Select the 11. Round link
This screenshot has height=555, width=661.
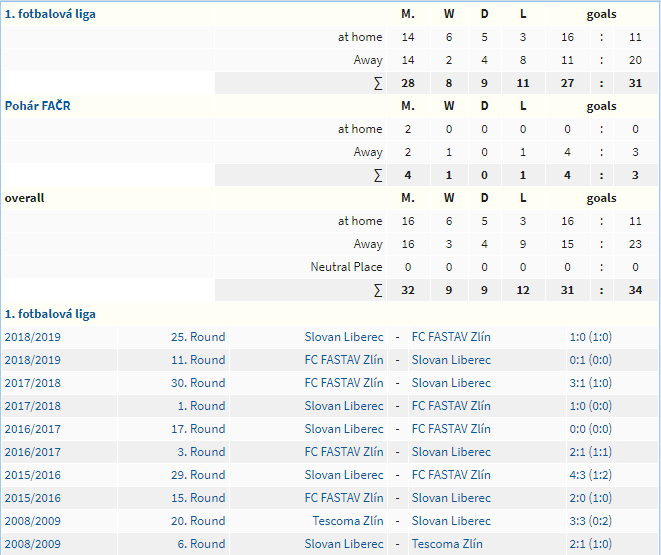(198, 360)
